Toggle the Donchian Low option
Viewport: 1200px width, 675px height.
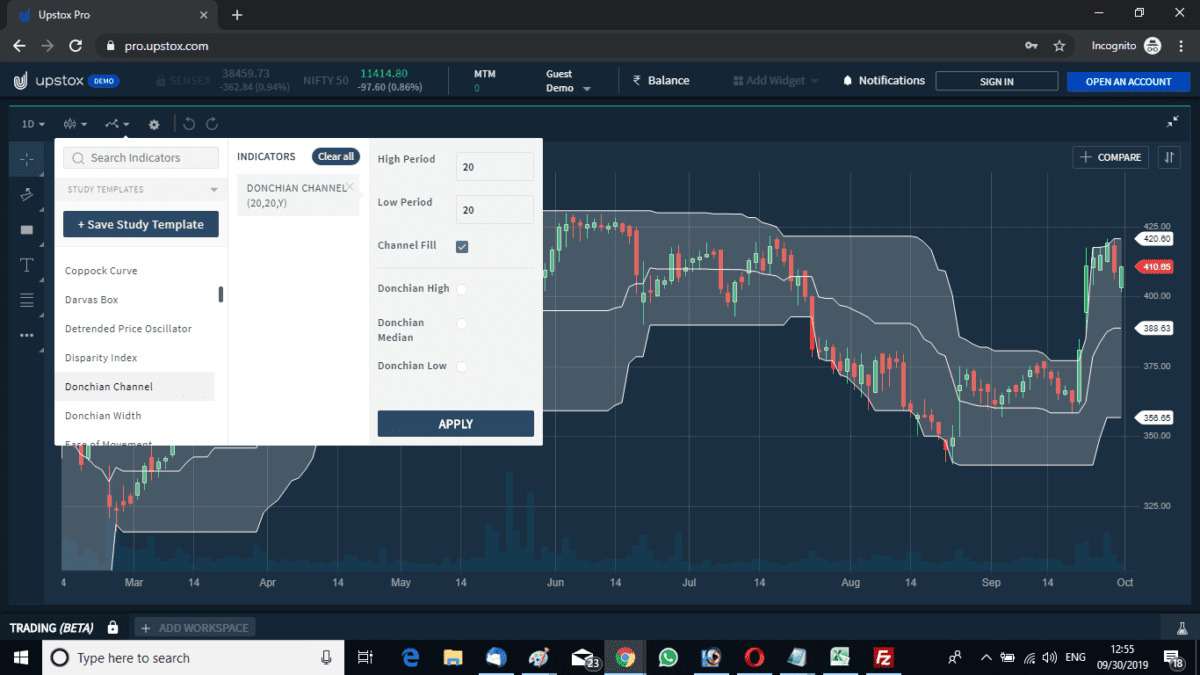tap(461, 366)
